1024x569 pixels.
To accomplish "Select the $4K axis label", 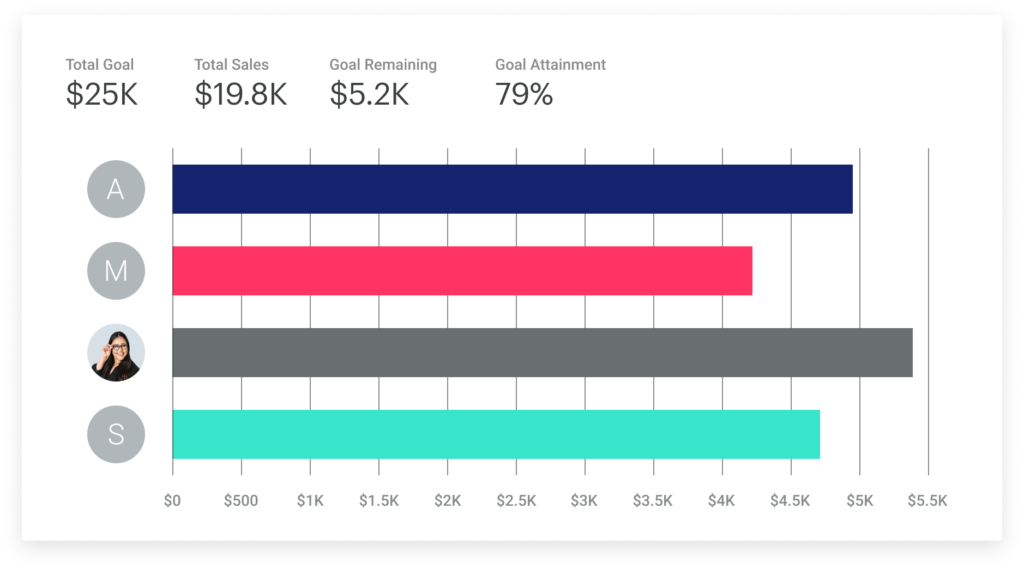I will click(x=721, y=500).
